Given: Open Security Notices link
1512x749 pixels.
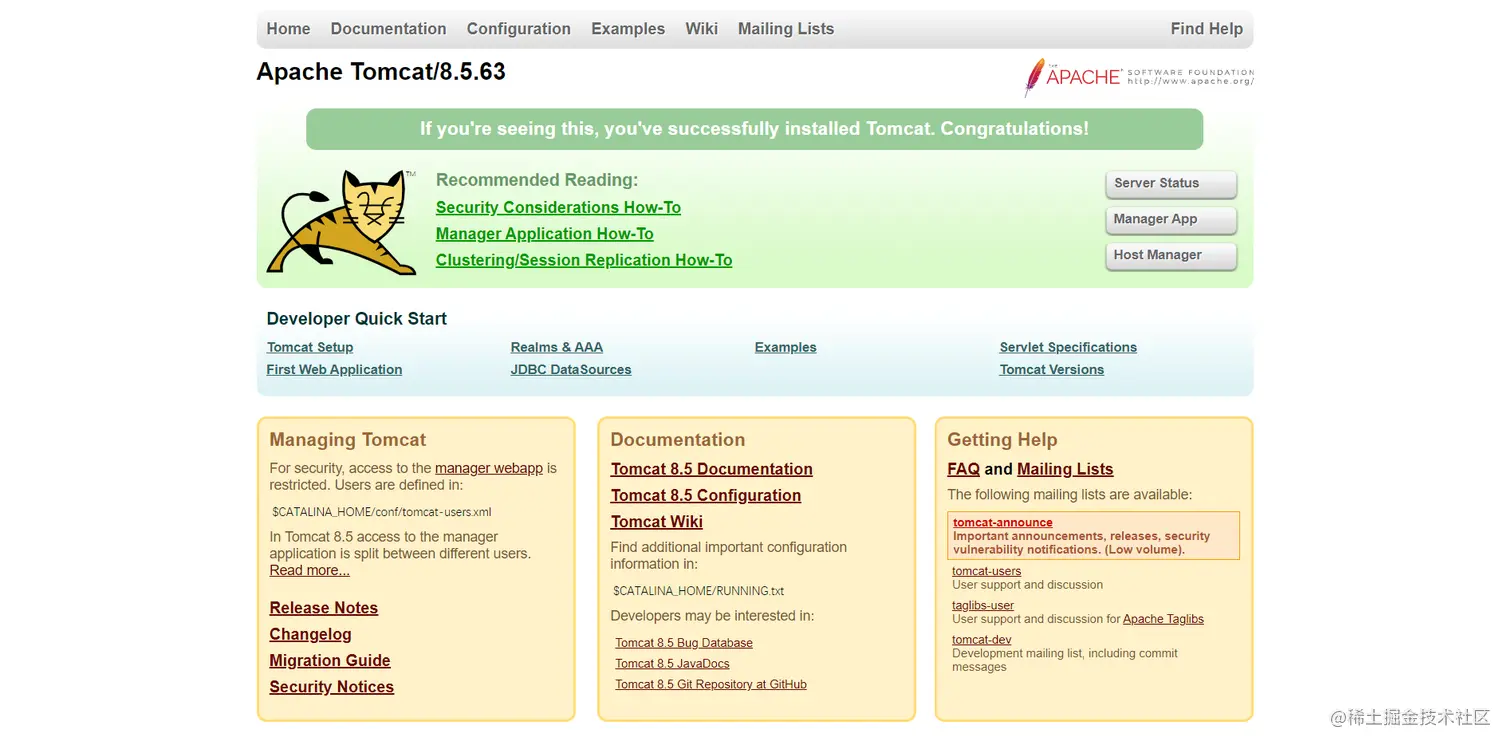Looking at the screenshot, I should click(332, 687).
